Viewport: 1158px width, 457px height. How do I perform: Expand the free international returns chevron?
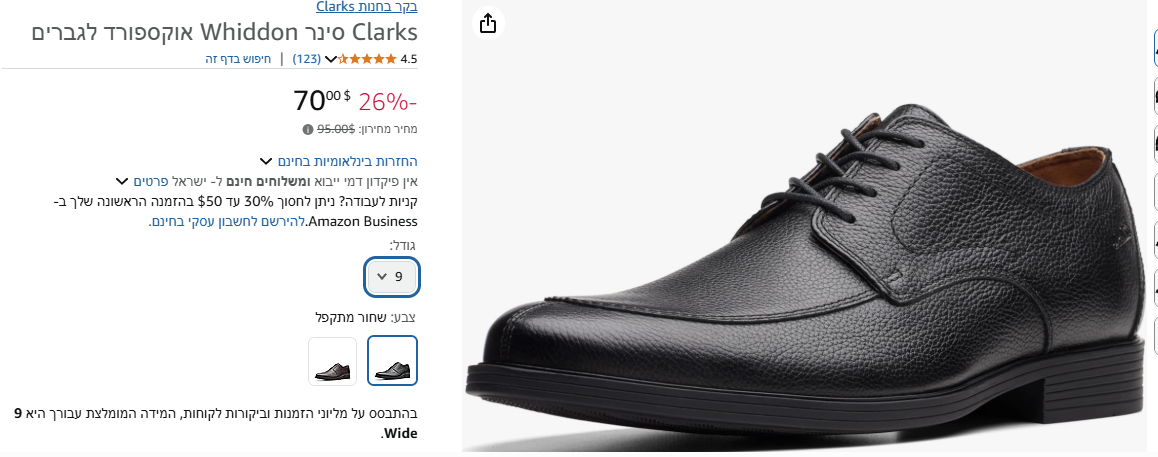point(265,161)
